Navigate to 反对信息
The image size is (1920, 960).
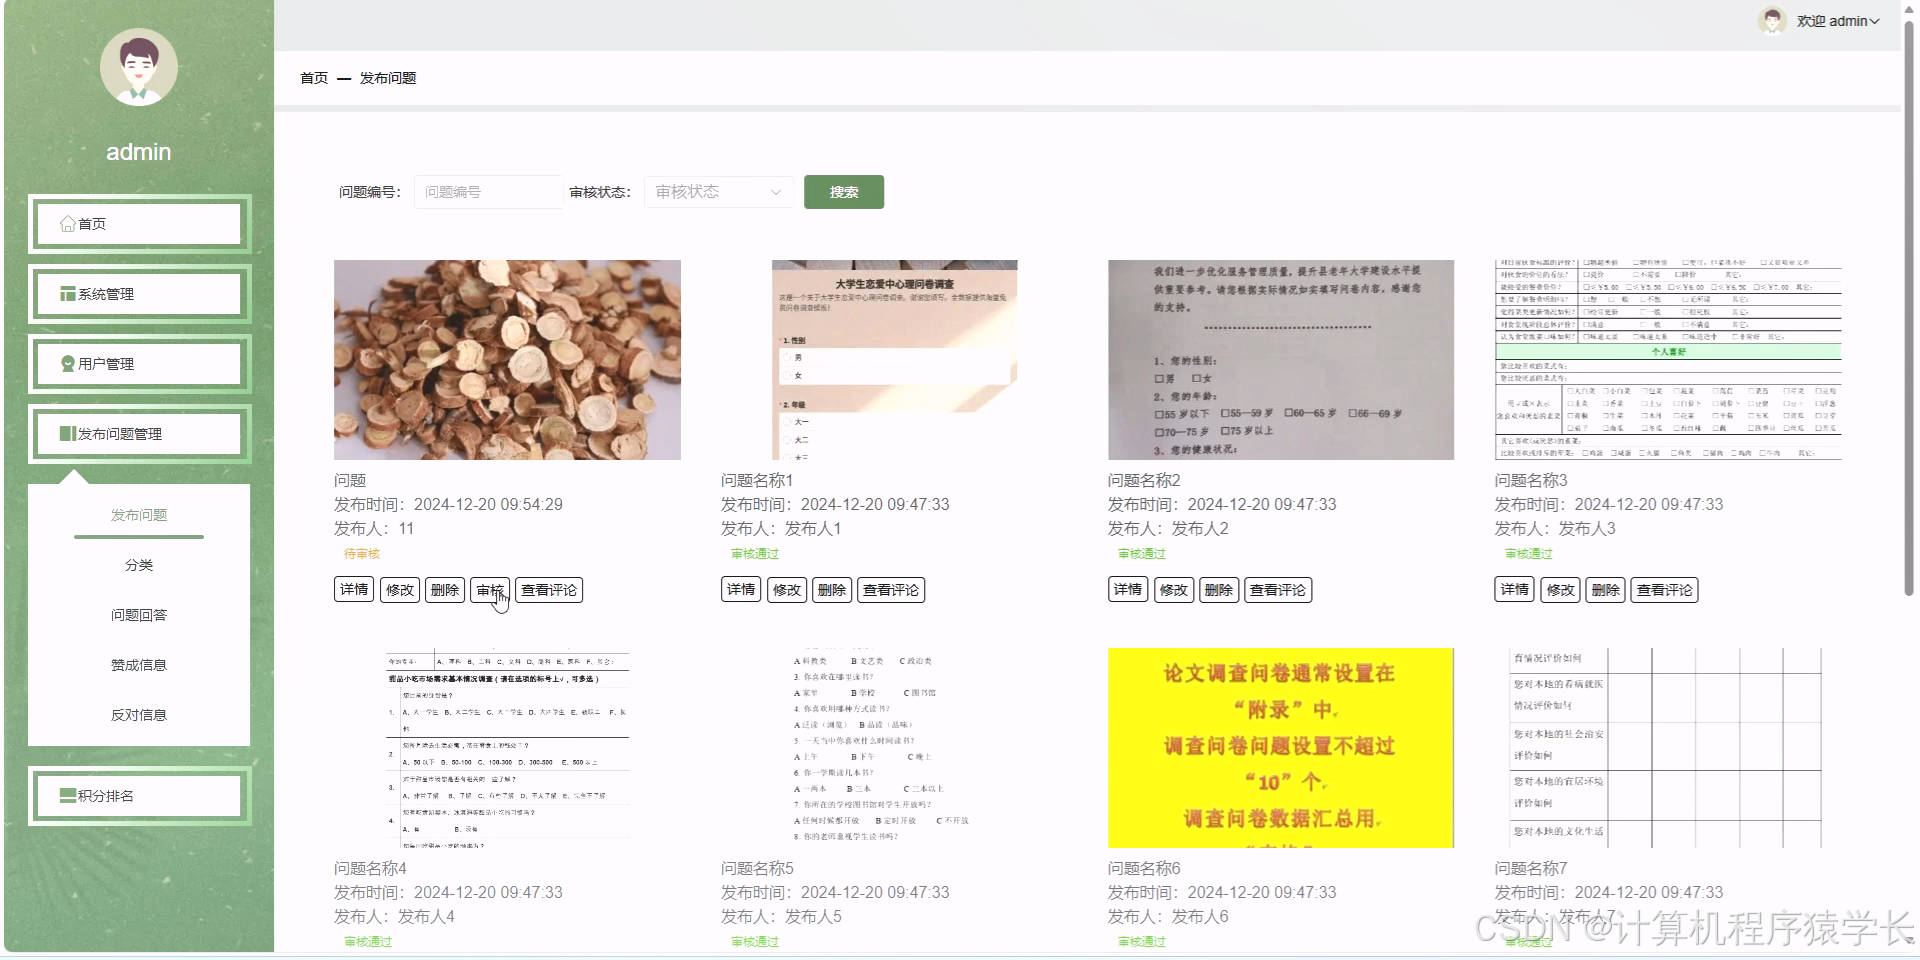[139, 714]
